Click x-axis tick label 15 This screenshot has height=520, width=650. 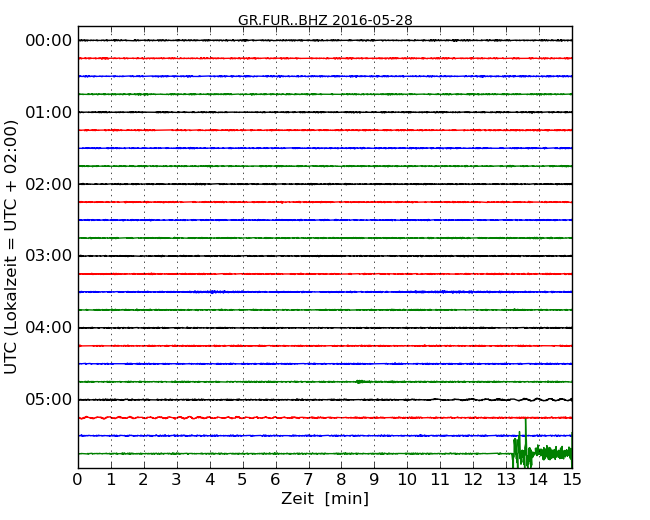572,480
